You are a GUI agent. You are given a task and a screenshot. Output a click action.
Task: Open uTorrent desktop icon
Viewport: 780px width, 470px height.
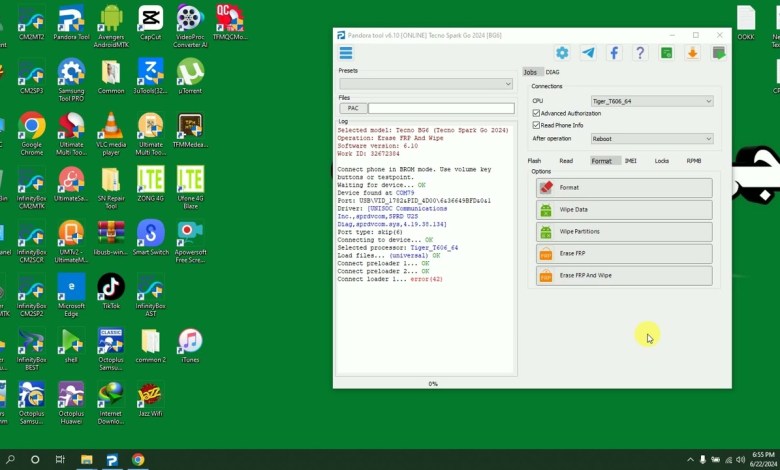190,77
